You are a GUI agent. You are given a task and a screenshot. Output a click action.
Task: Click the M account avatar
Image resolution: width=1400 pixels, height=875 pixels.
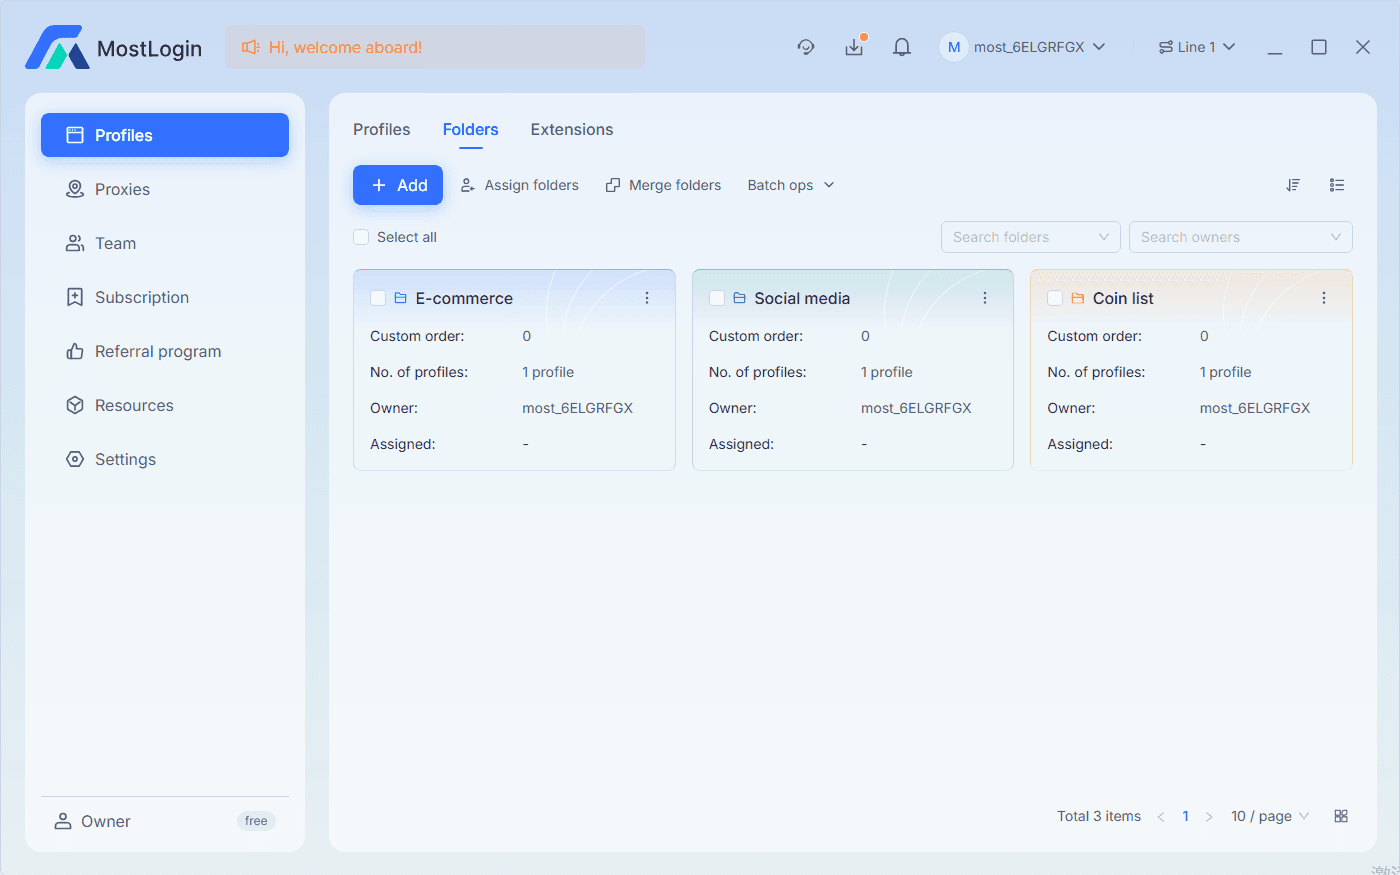(x=954, y=47)
